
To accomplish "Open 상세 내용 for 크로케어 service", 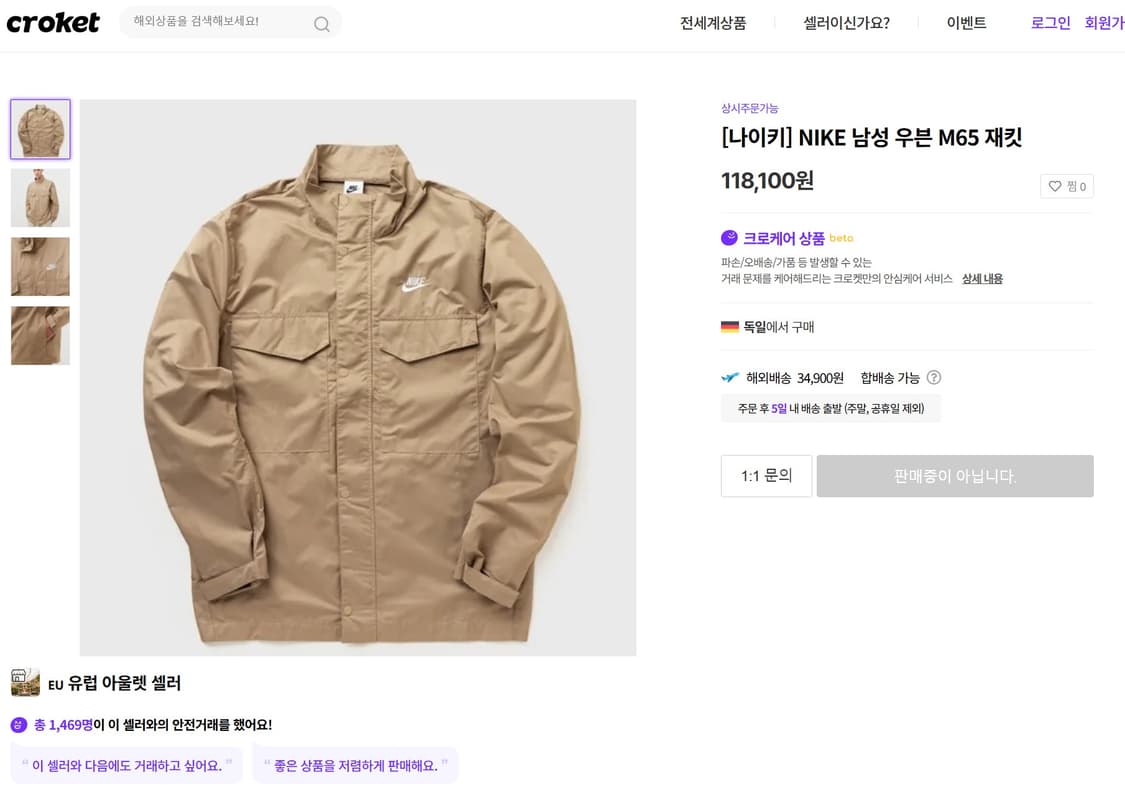I will [981, 278].
